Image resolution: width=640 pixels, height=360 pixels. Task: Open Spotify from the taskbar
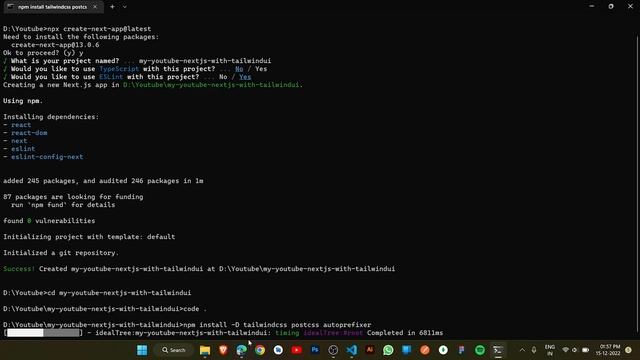[x=480, y=350]
